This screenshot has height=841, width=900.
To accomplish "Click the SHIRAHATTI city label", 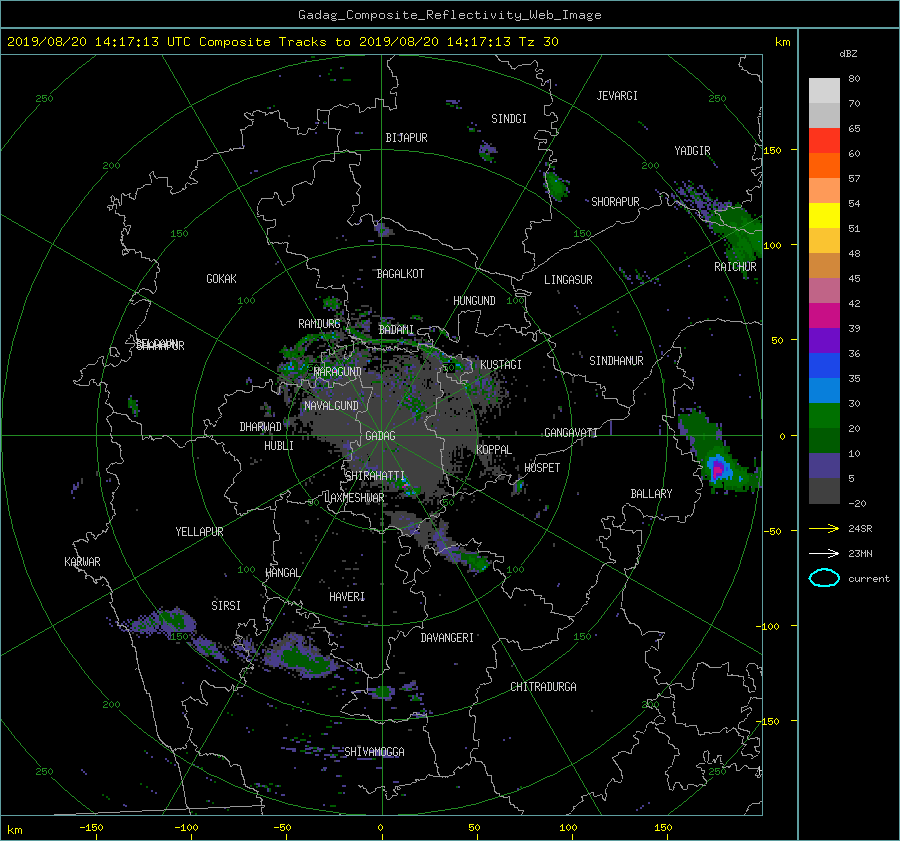I will 375,476.
